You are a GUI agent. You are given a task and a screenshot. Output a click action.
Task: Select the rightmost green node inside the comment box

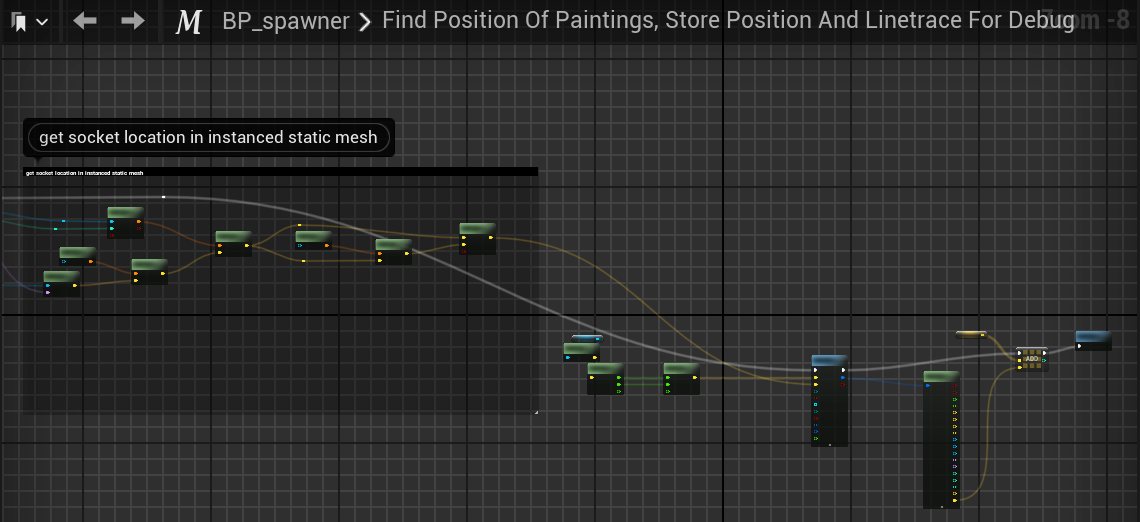477,229
